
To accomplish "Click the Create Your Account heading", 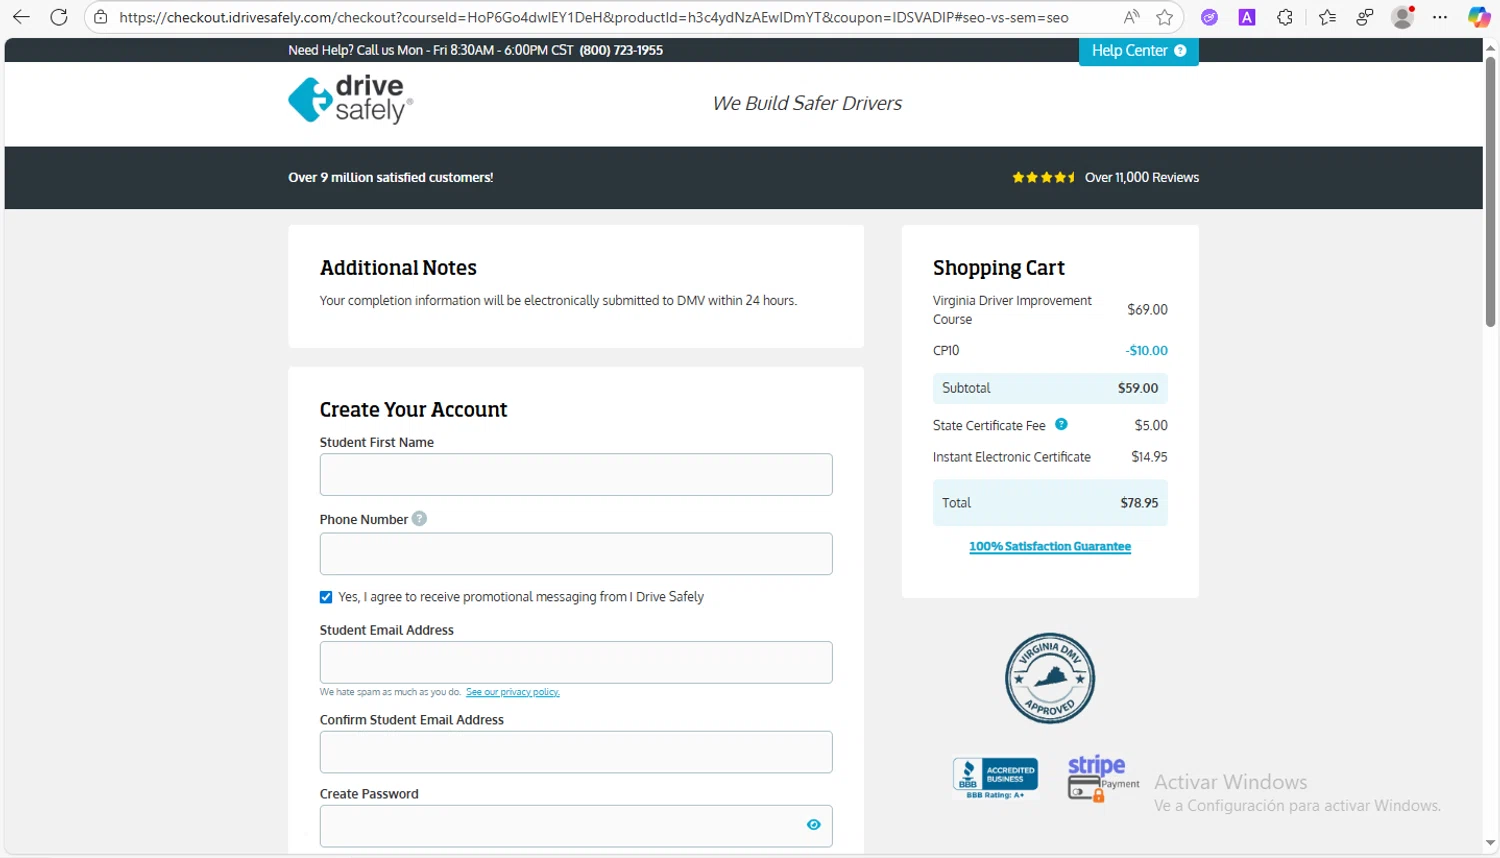I will (413, 410).
